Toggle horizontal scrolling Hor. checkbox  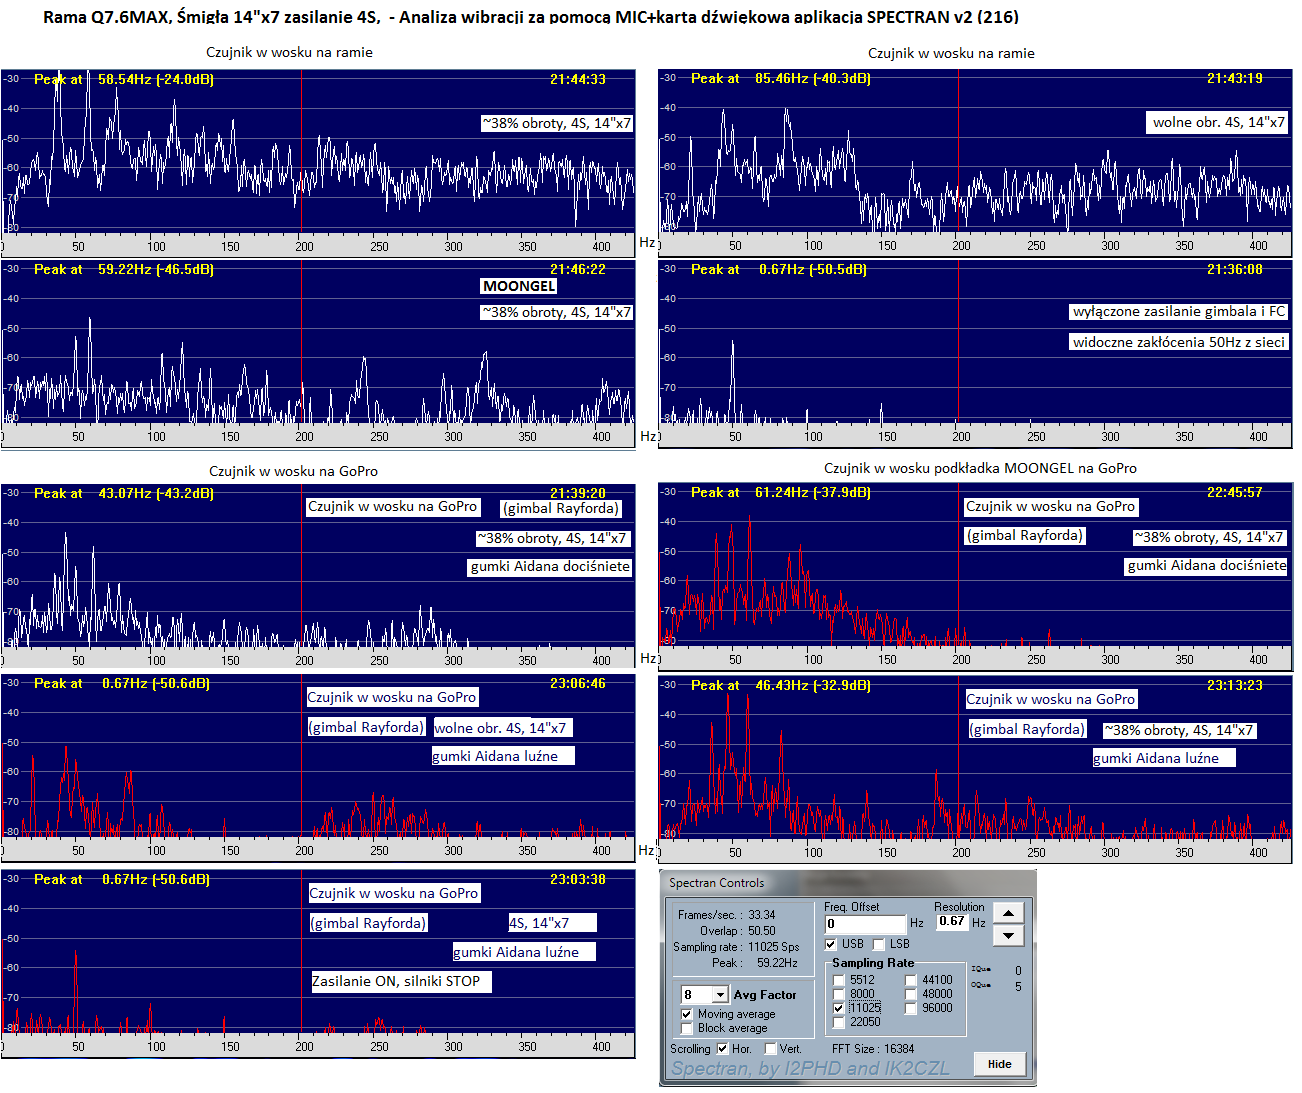(723, 1049)
